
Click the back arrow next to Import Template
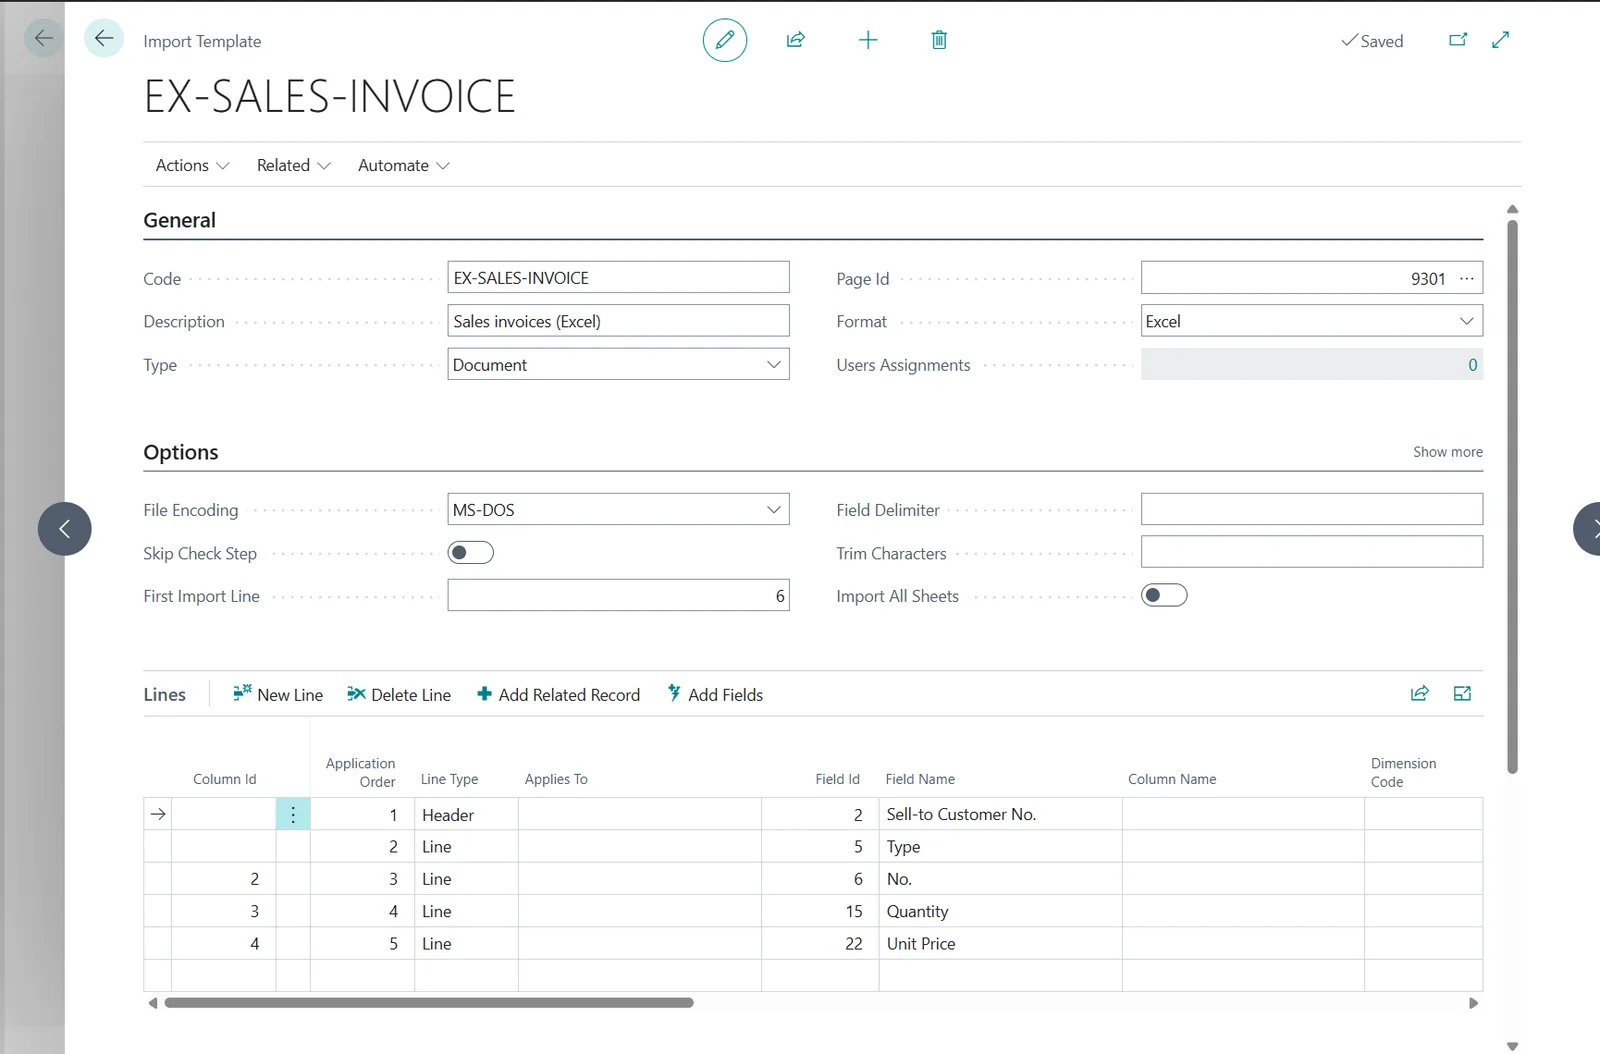[x=103, y=39]
